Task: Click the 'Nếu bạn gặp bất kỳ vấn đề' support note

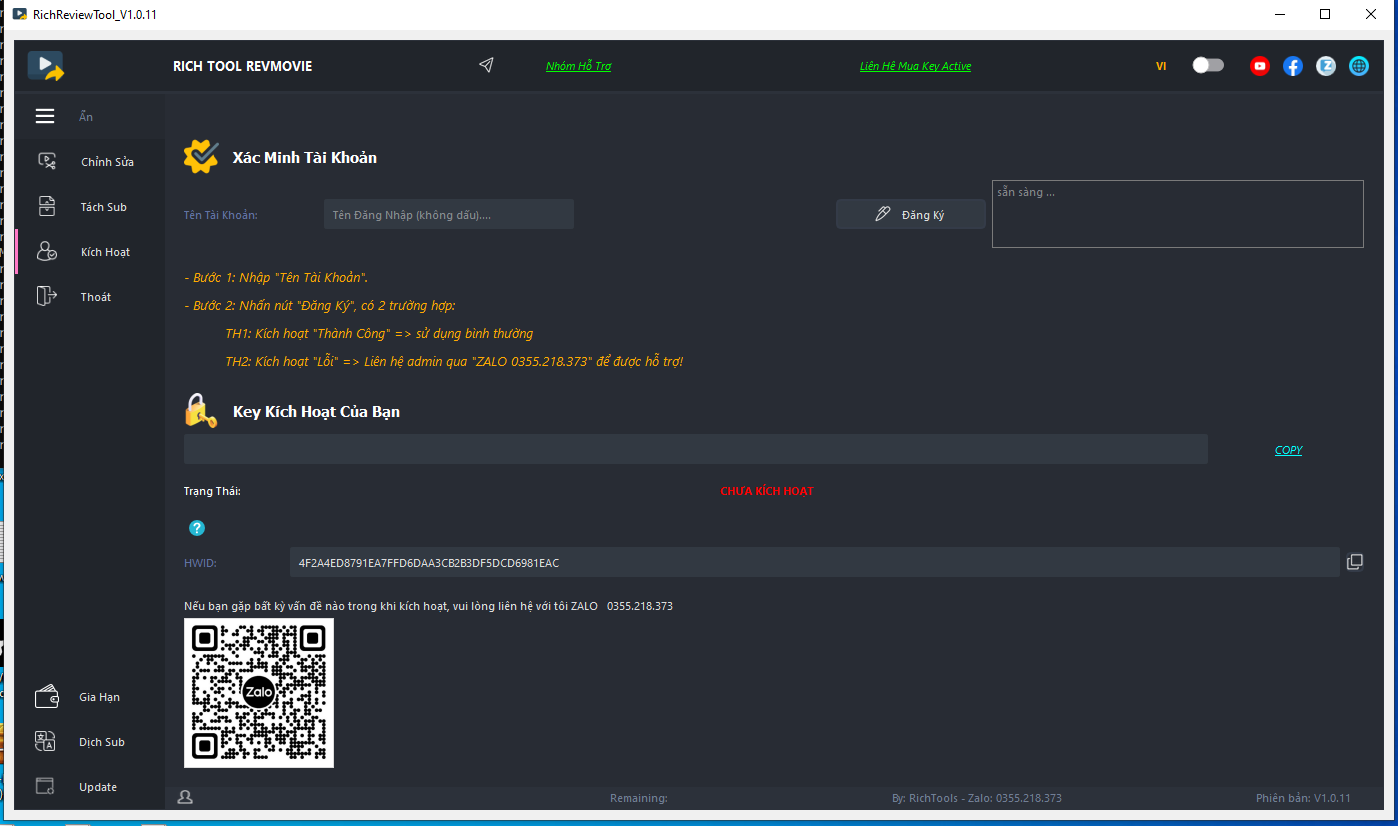Action: pos(428,606)
